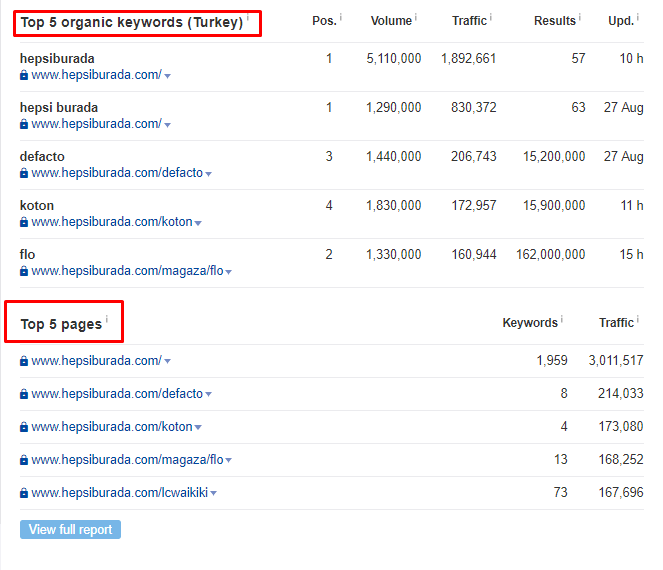This screenshot has width=663, height=570.
Task: Click info icon next to Upd. header
Action: [x=638, y=17]
